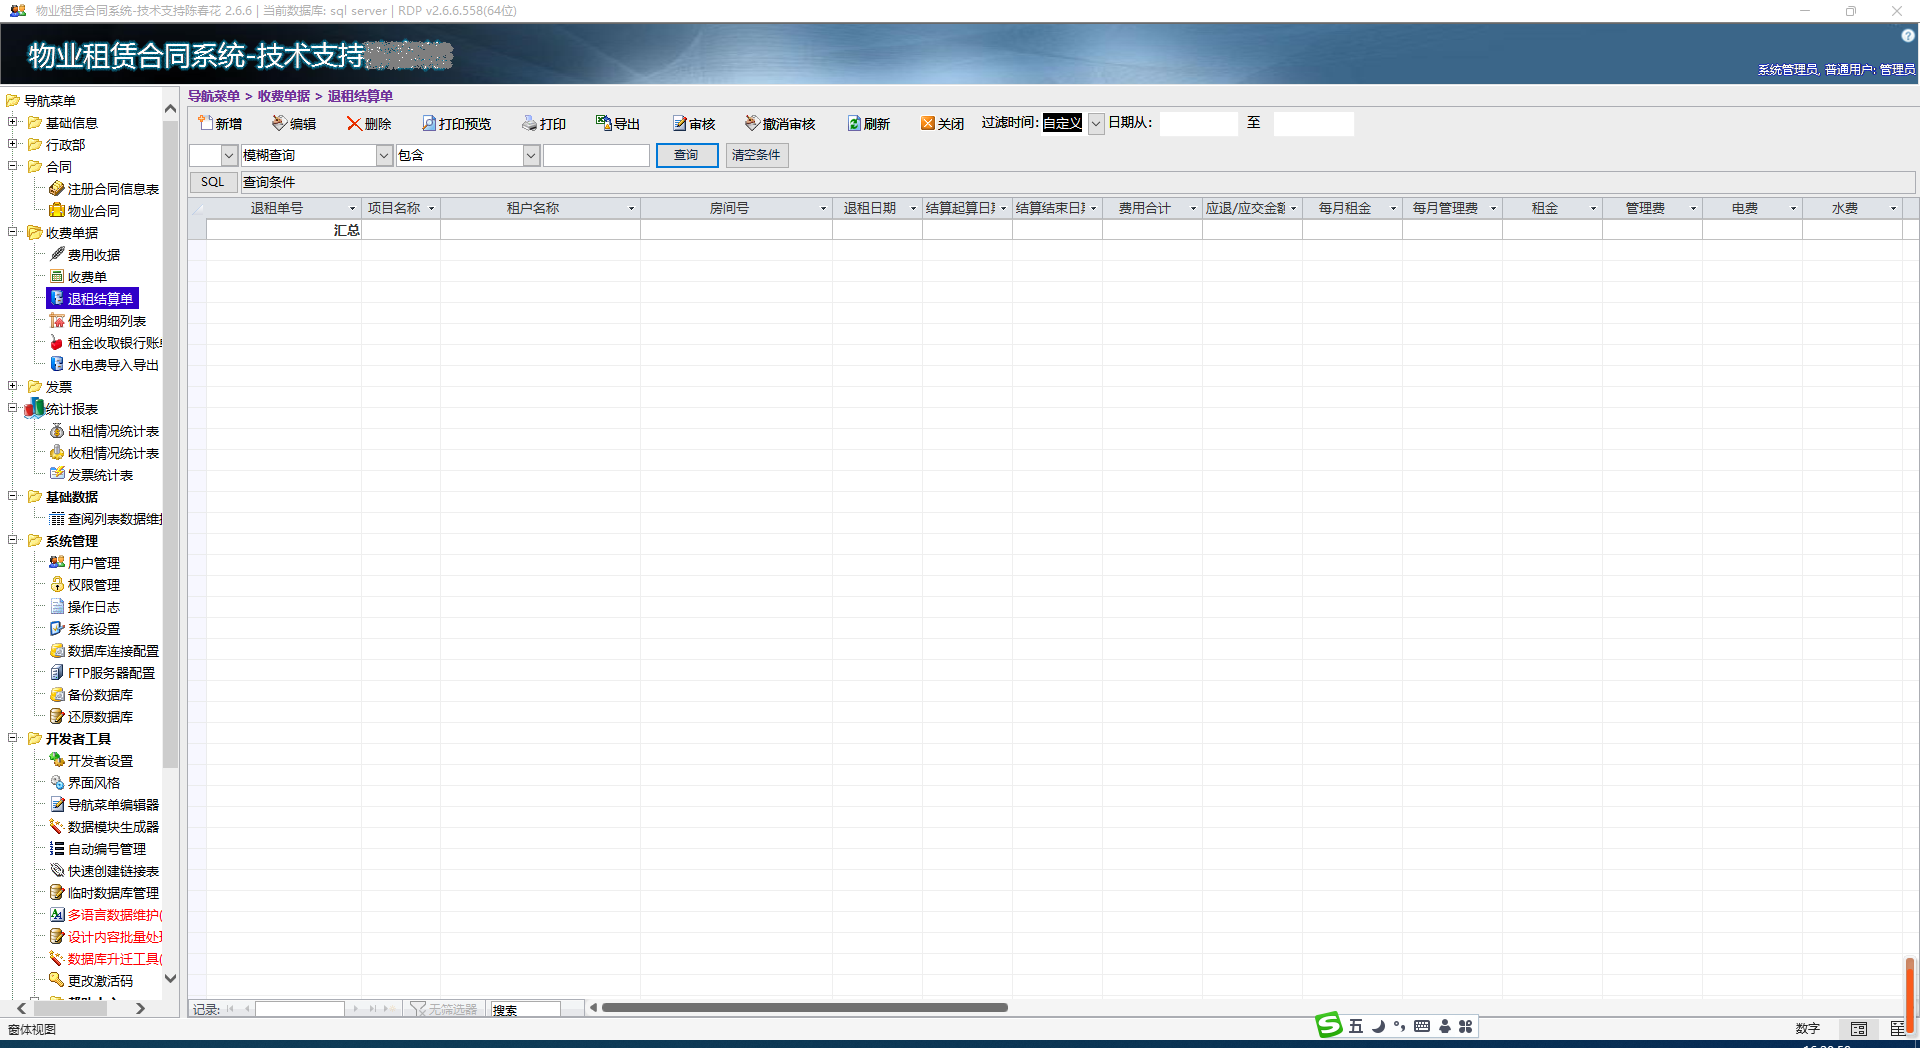This screenshot has height=1048, width=1920.
Task: Click the 日期从 start date field
Action: pyautogui.click(x=1198, y=123)
